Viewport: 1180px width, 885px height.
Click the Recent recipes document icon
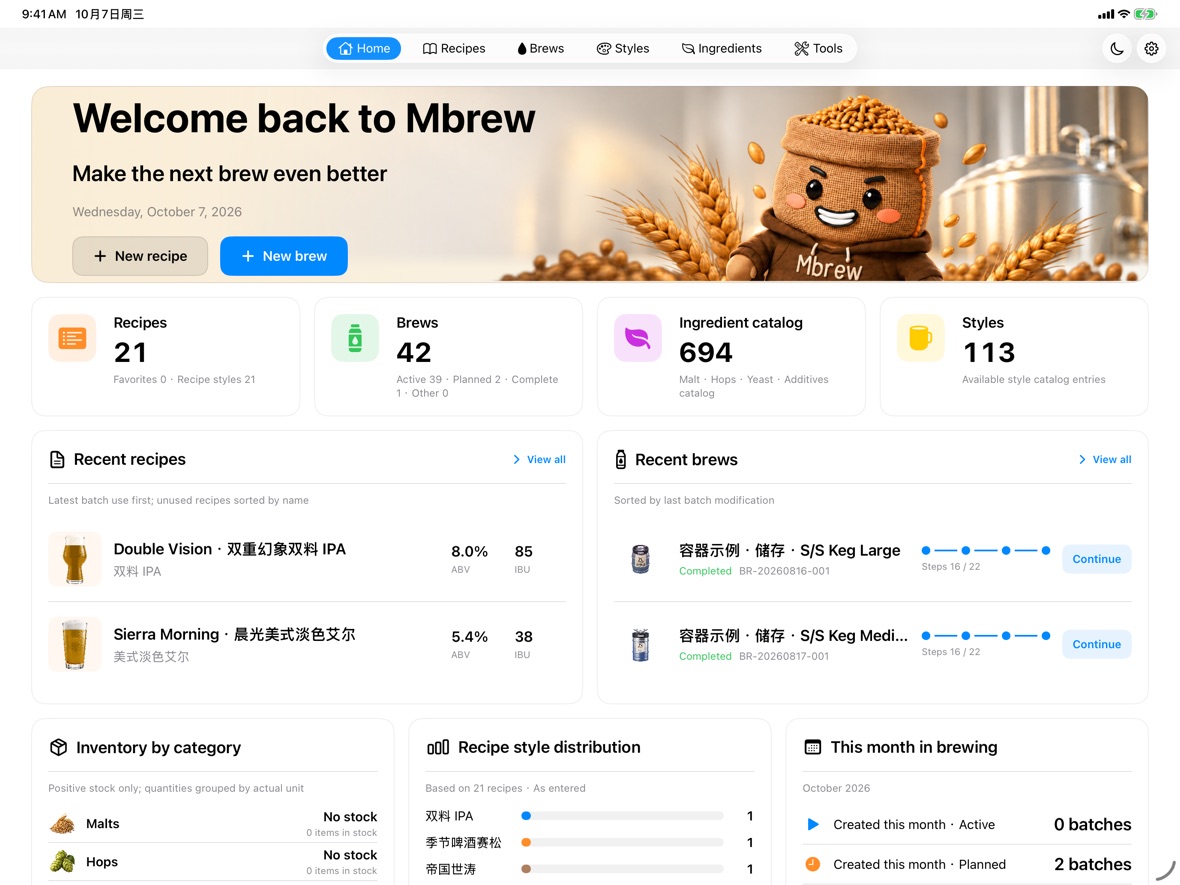57,459
